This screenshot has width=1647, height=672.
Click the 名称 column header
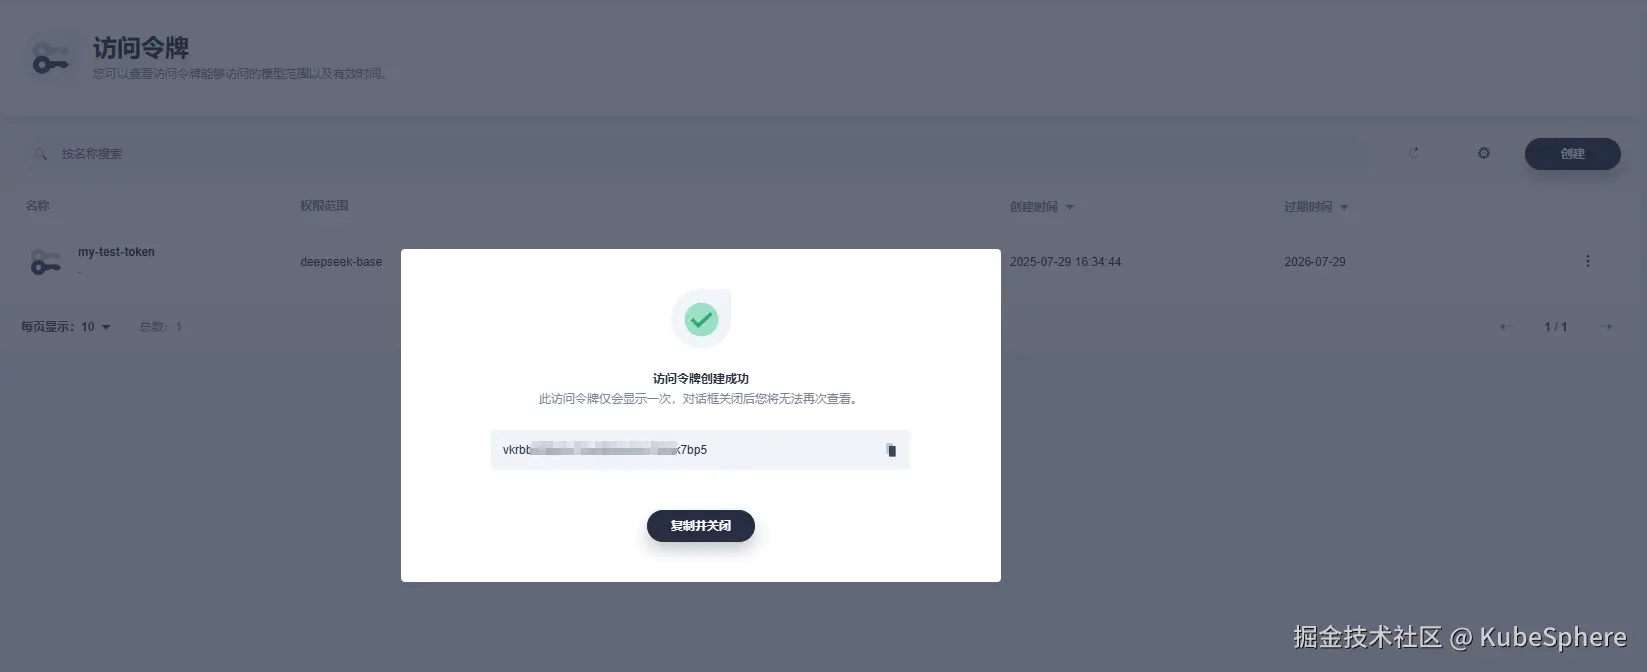[x=37, y=206]
